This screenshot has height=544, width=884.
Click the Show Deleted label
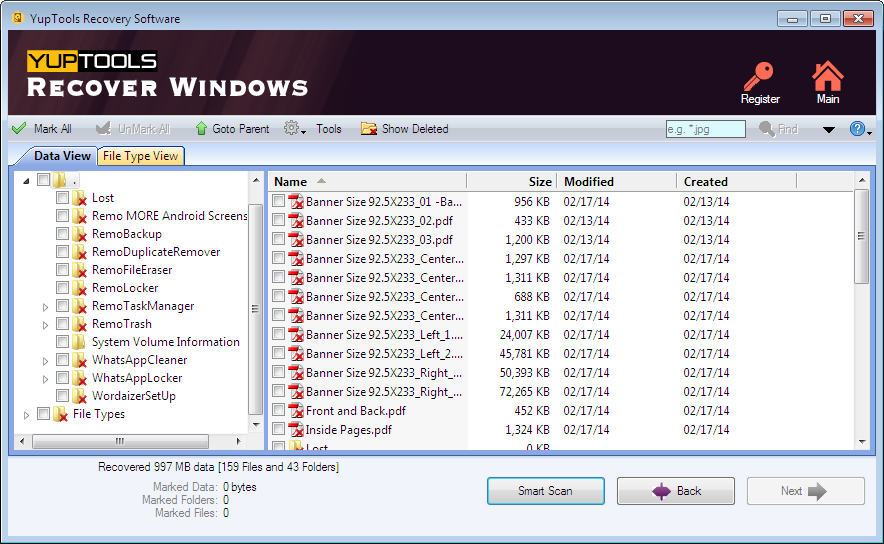(415, 129)
